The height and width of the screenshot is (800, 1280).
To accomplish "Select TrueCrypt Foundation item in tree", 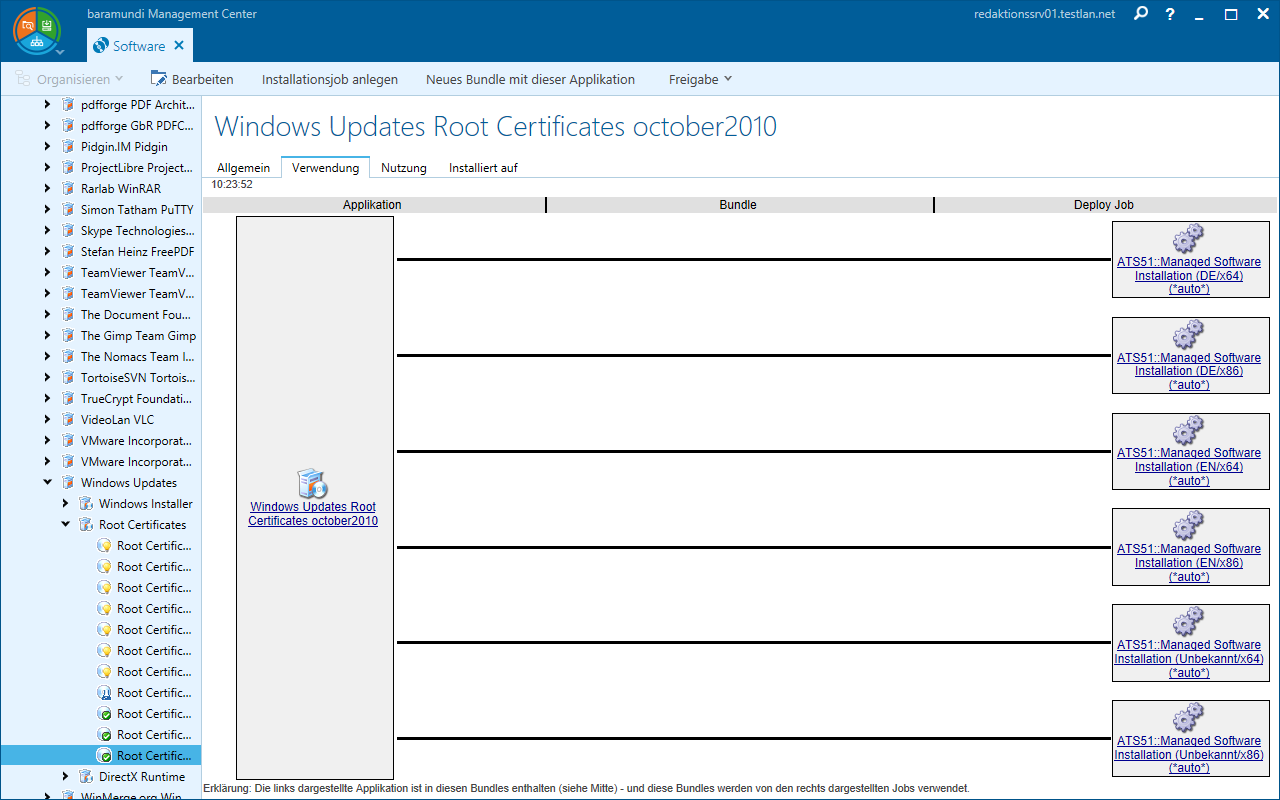I will click(x=138, y=399).
